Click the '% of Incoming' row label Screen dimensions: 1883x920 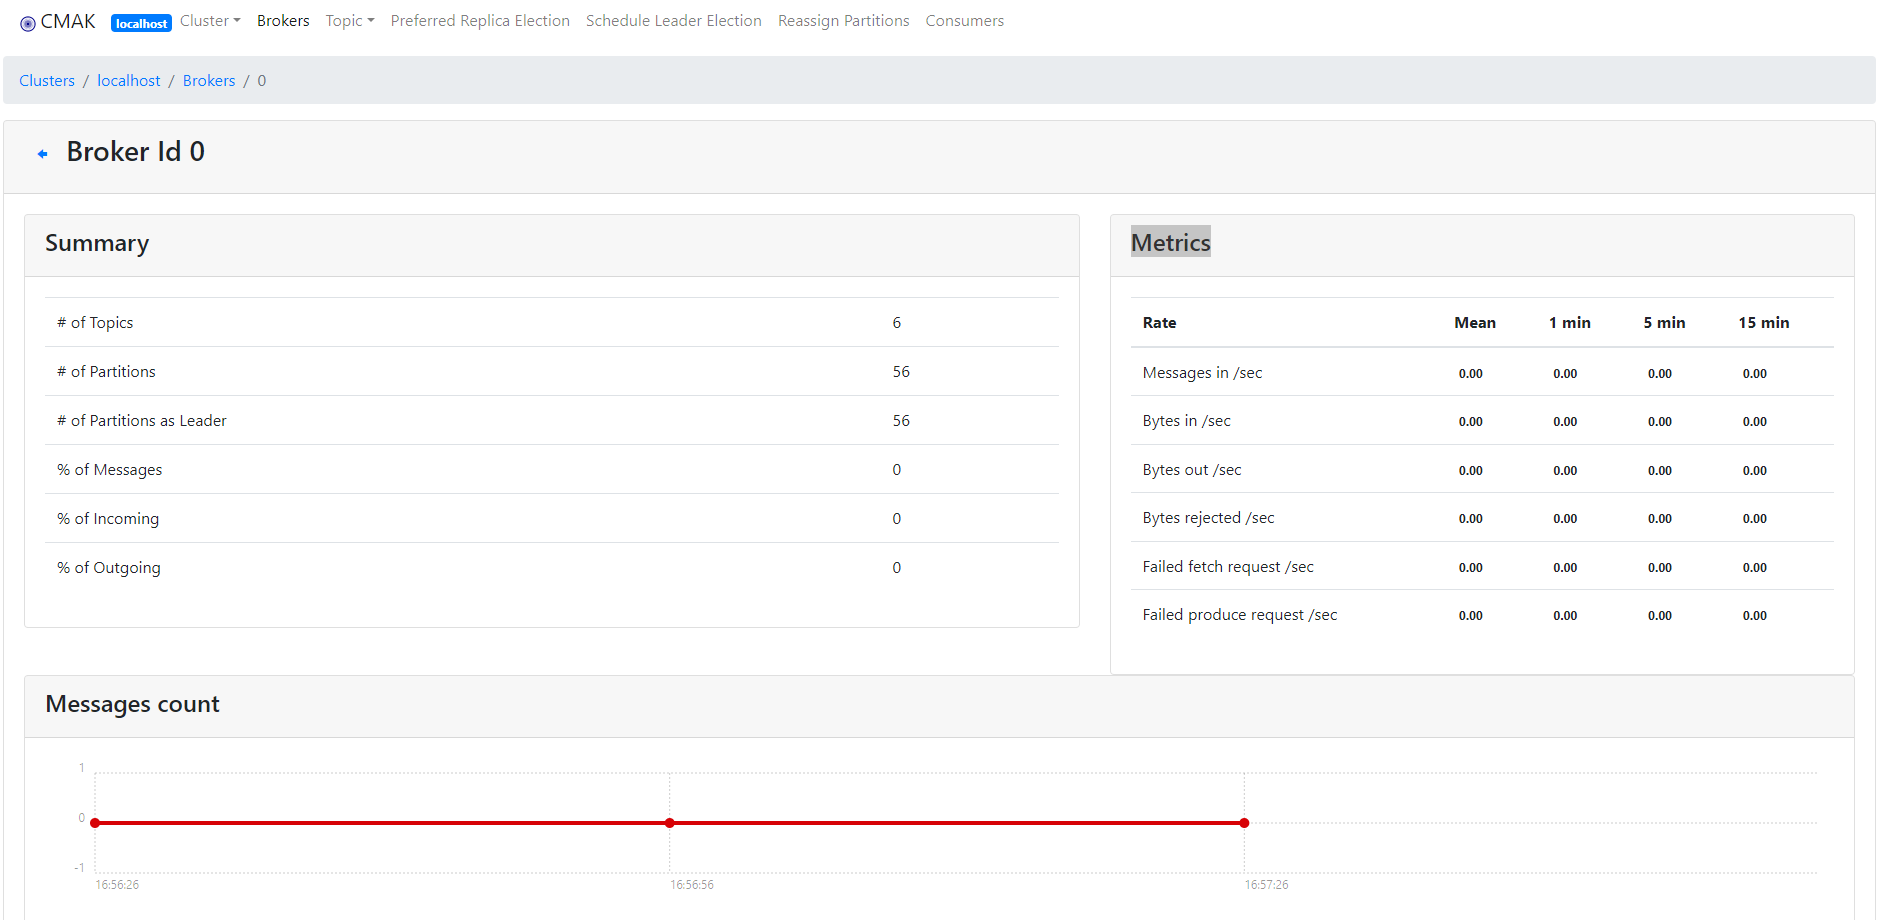point(108,519)
